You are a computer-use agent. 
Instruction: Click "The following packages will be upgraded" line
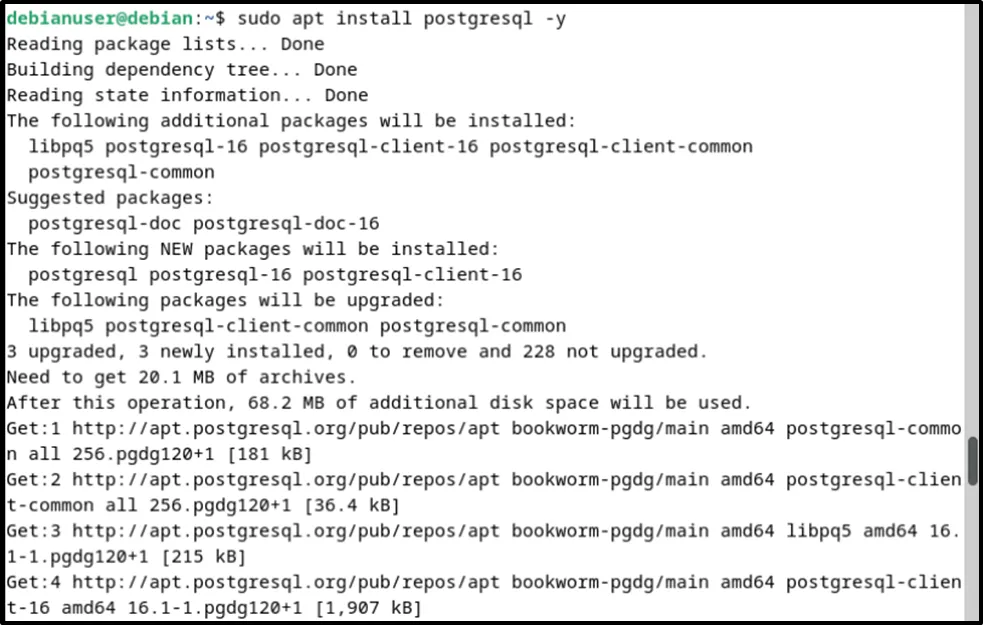tap(225, 300)
